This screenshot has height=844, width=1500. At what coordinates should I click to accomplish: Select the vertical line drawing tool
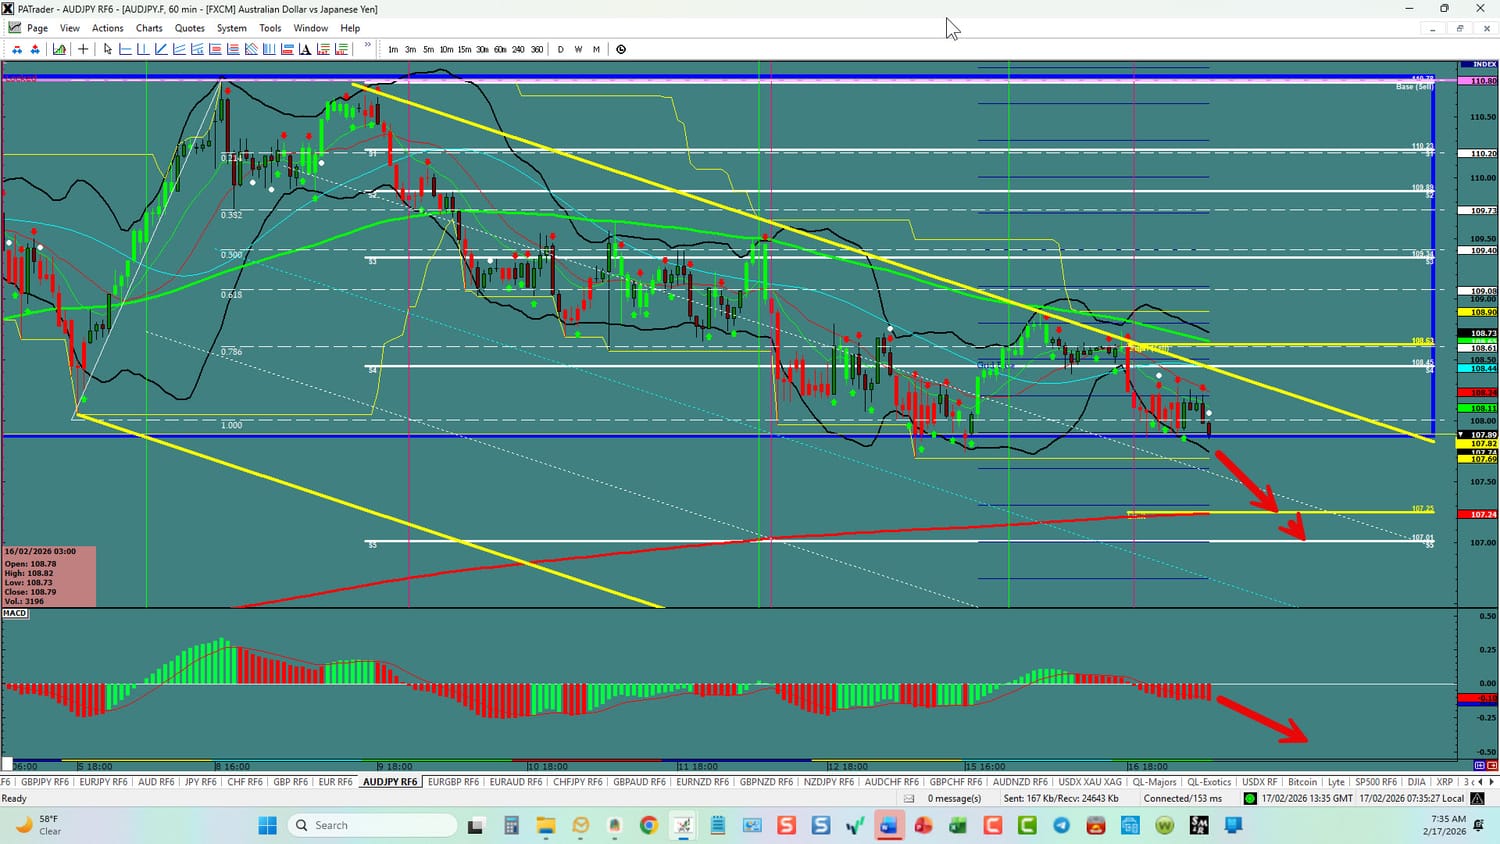143,49
